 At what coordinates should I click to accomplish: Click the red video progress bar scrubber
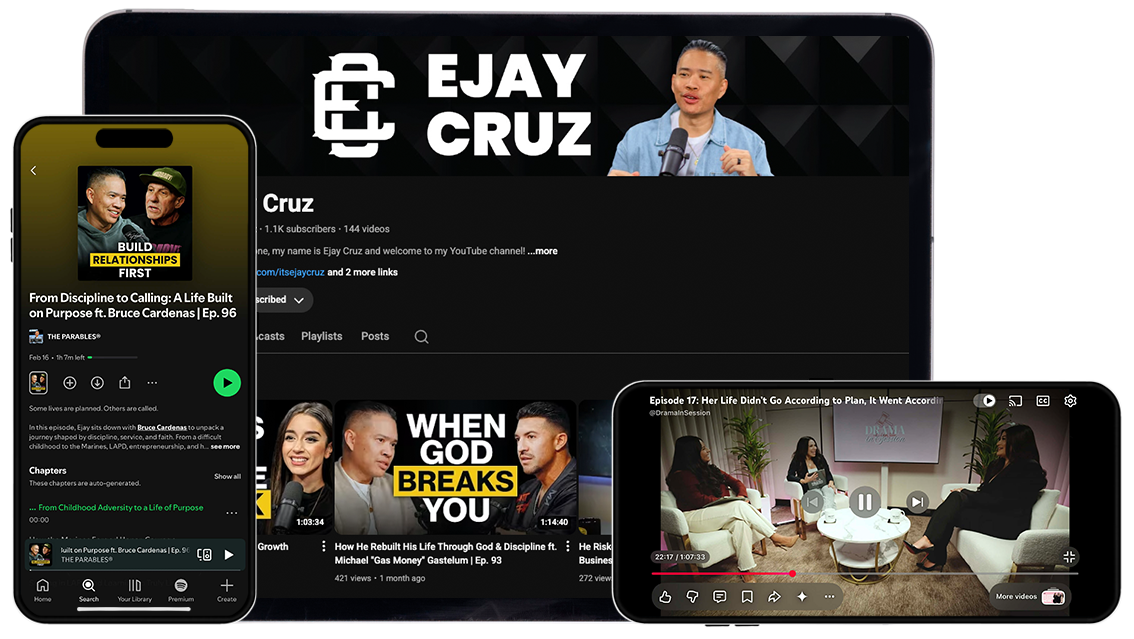(x=792, y=574)
